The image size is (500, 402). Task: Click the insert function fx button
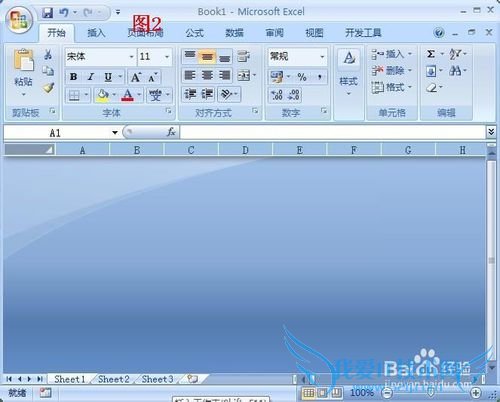click(171, 132)
